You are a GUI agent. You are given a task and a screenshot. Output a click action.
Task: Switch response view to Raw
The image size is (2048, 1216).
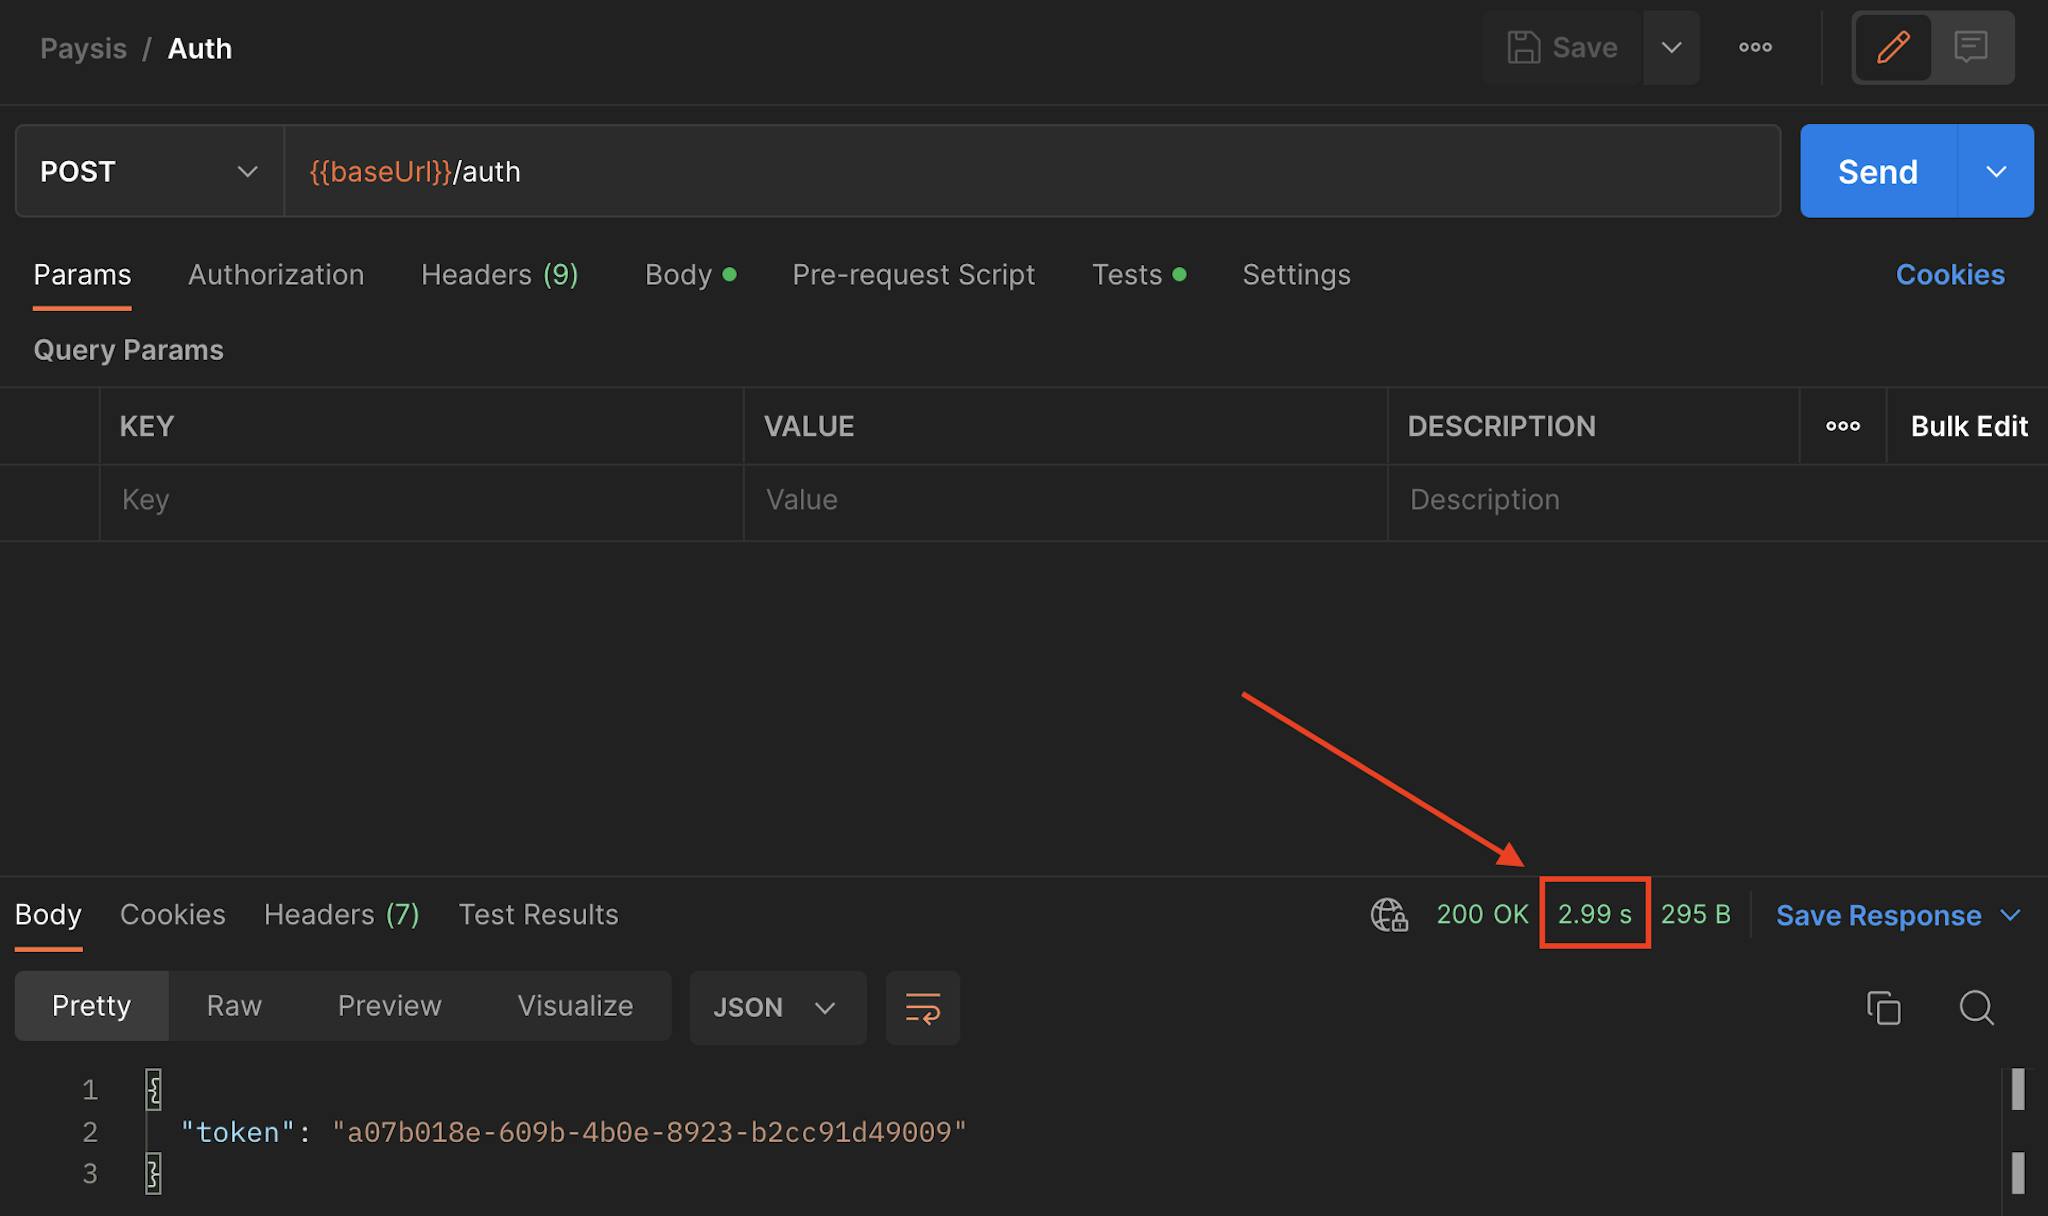[234, 1006]
